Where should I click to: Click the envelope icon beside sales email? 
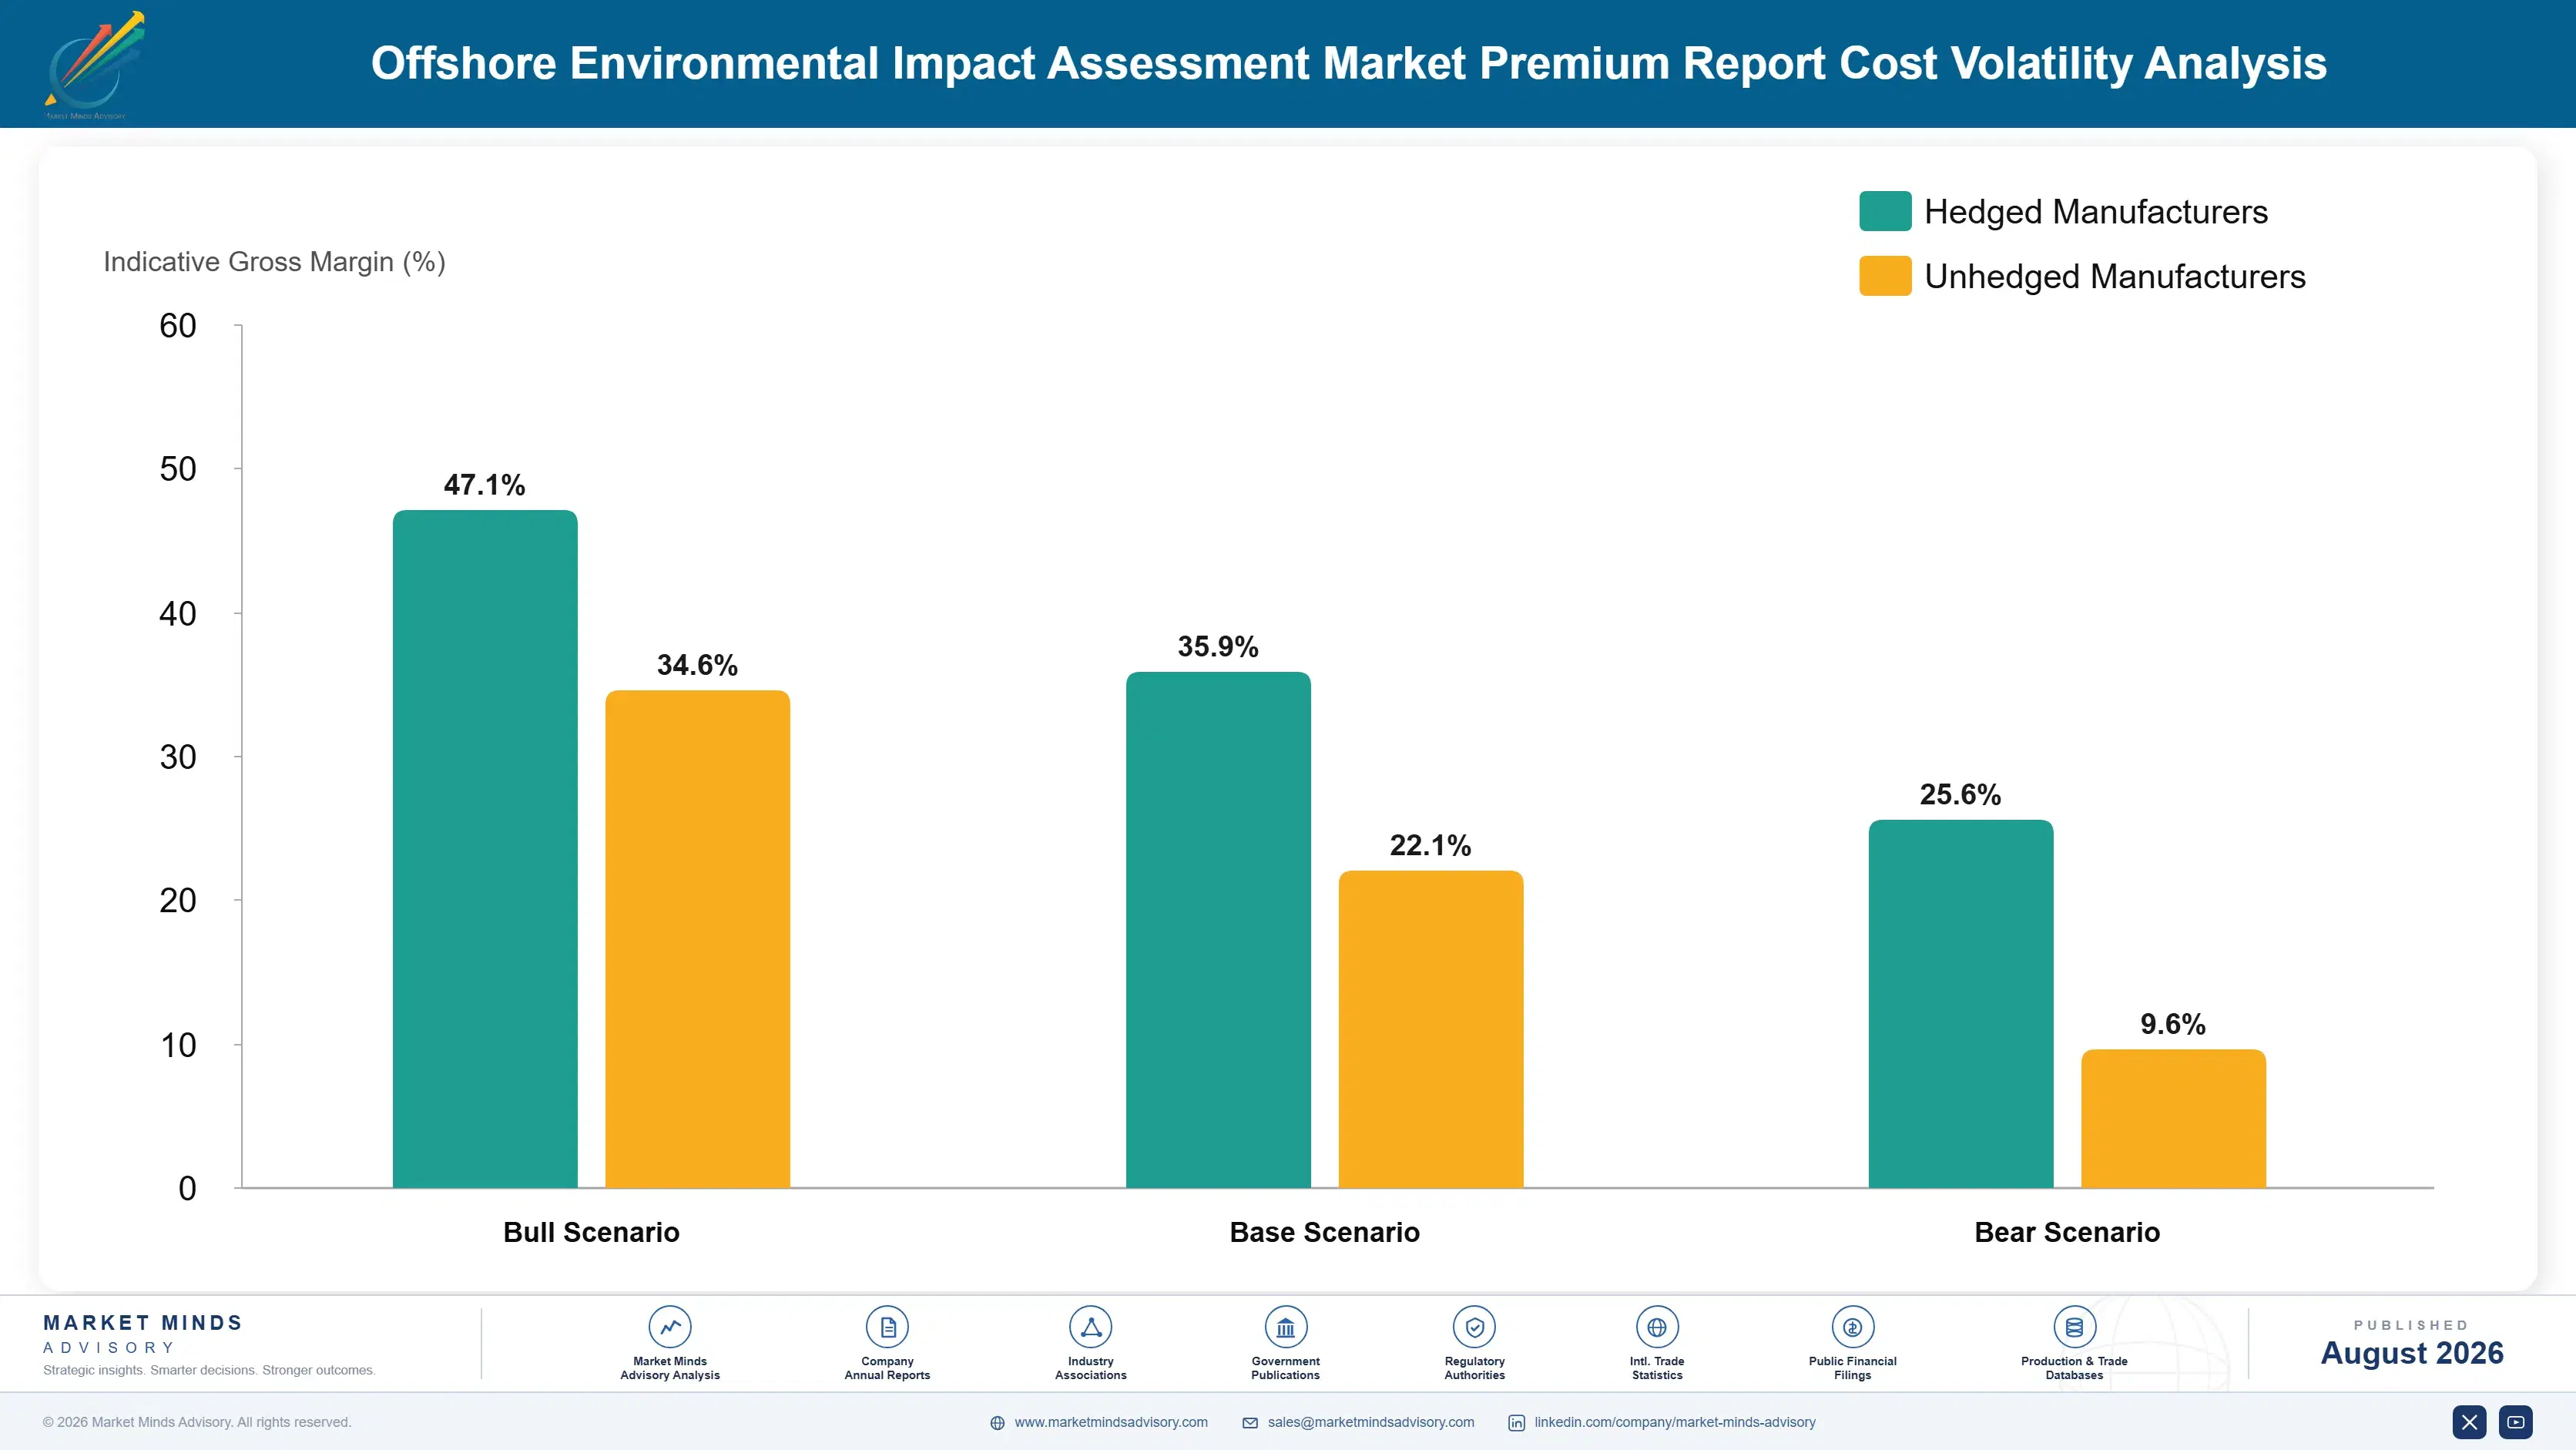tap(1250, 1423)
